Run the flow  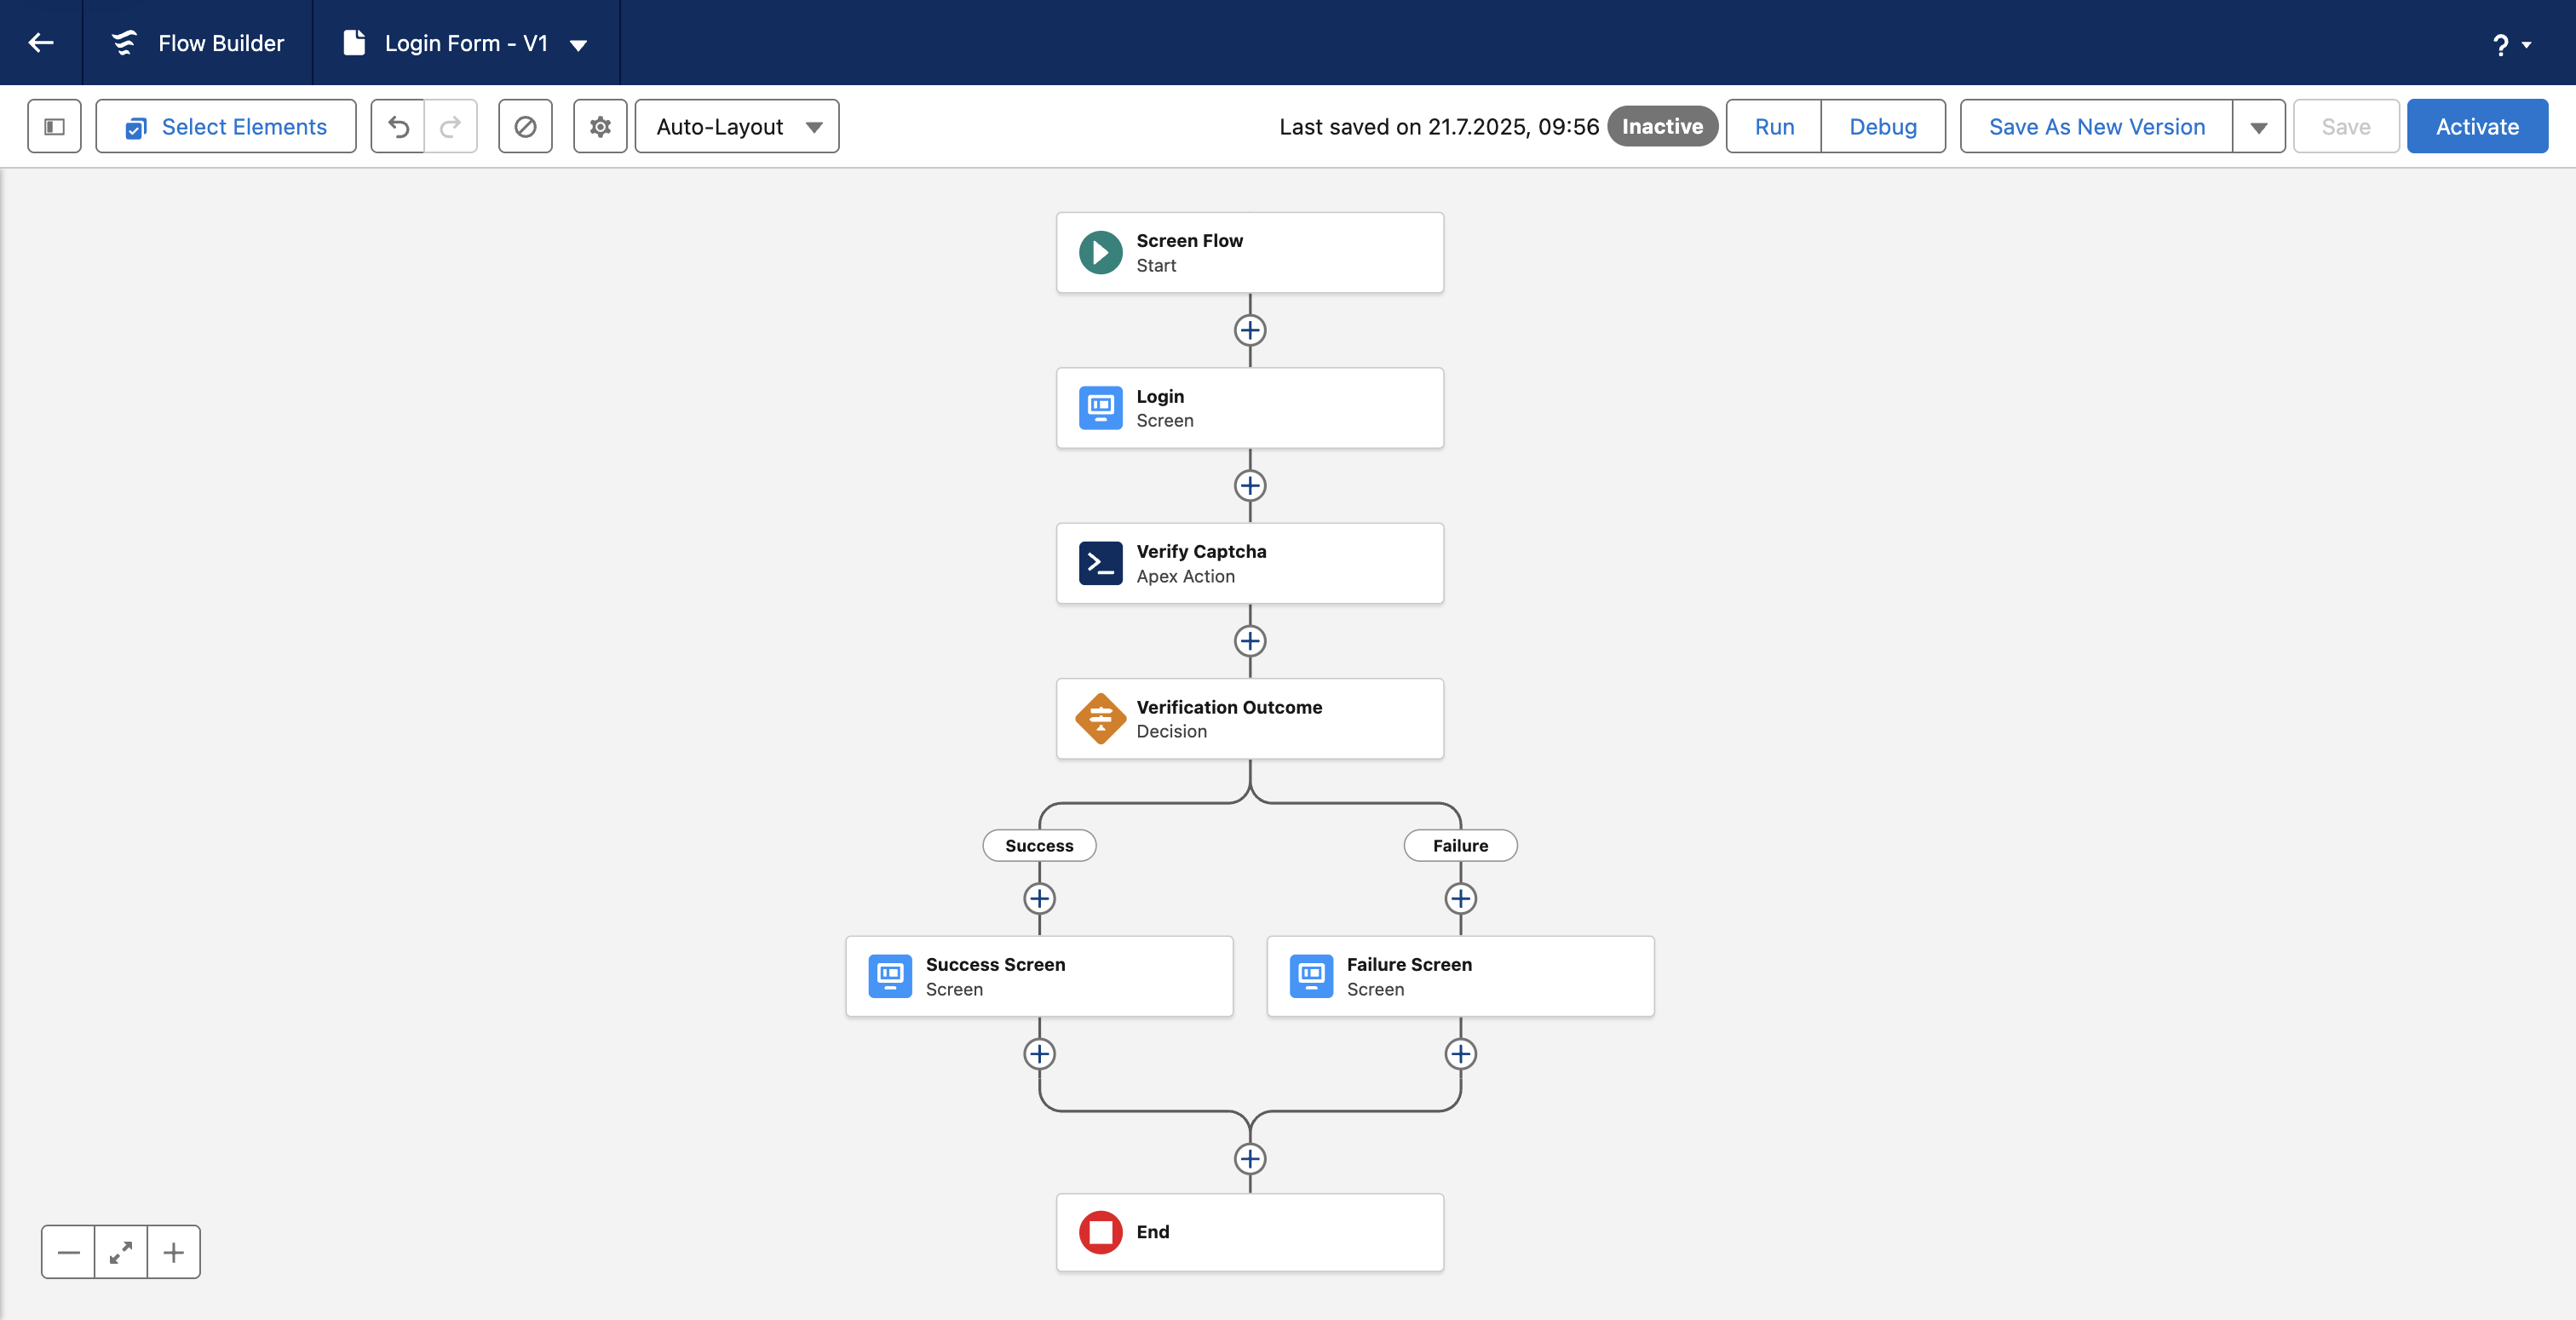tap(1774, 127)
